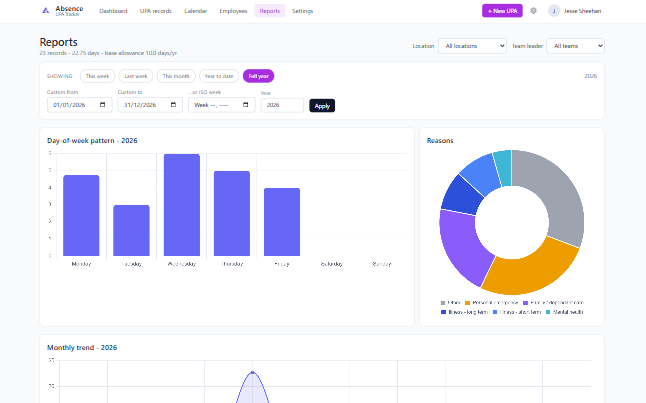
Task: Click the peak point on Monthly trend line
Action: (253, 372)
